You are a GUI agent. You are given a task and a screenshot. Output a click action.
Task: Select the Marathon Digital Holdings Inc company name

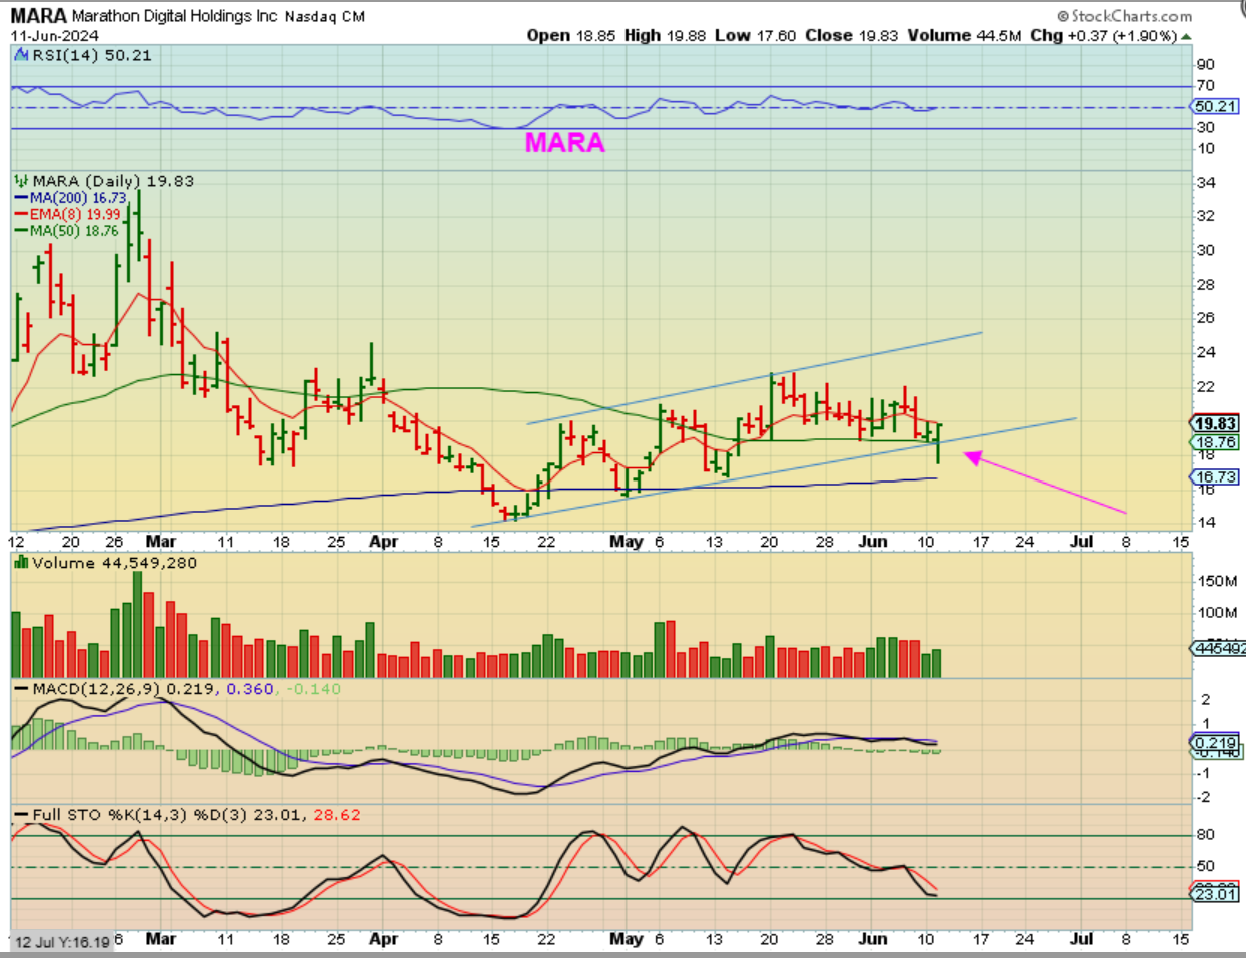[174, 16]
